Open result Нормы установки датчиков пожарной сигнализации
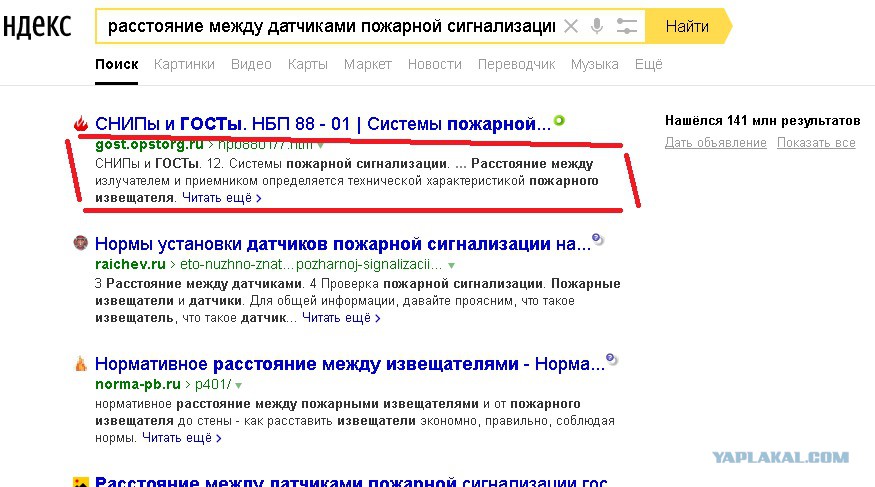 click(343, 244)
